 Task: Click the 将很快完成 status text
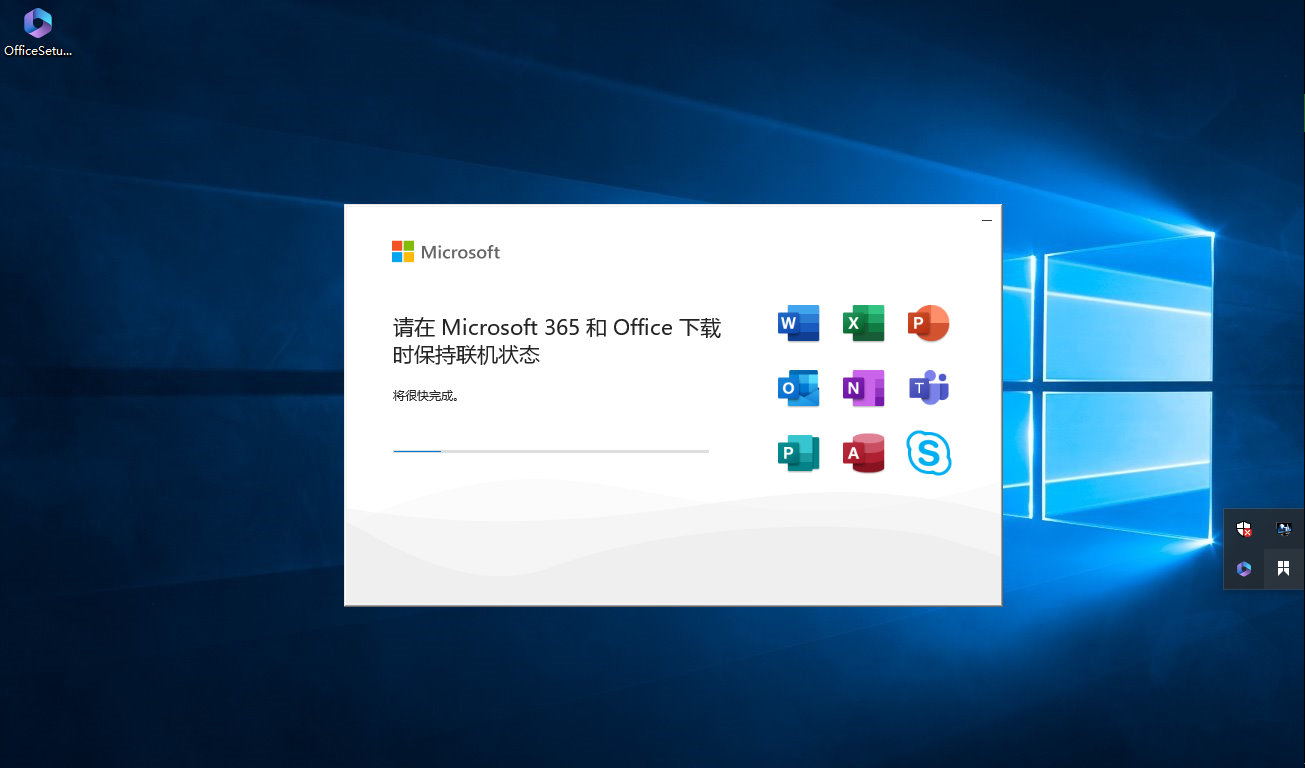[426, 396]
